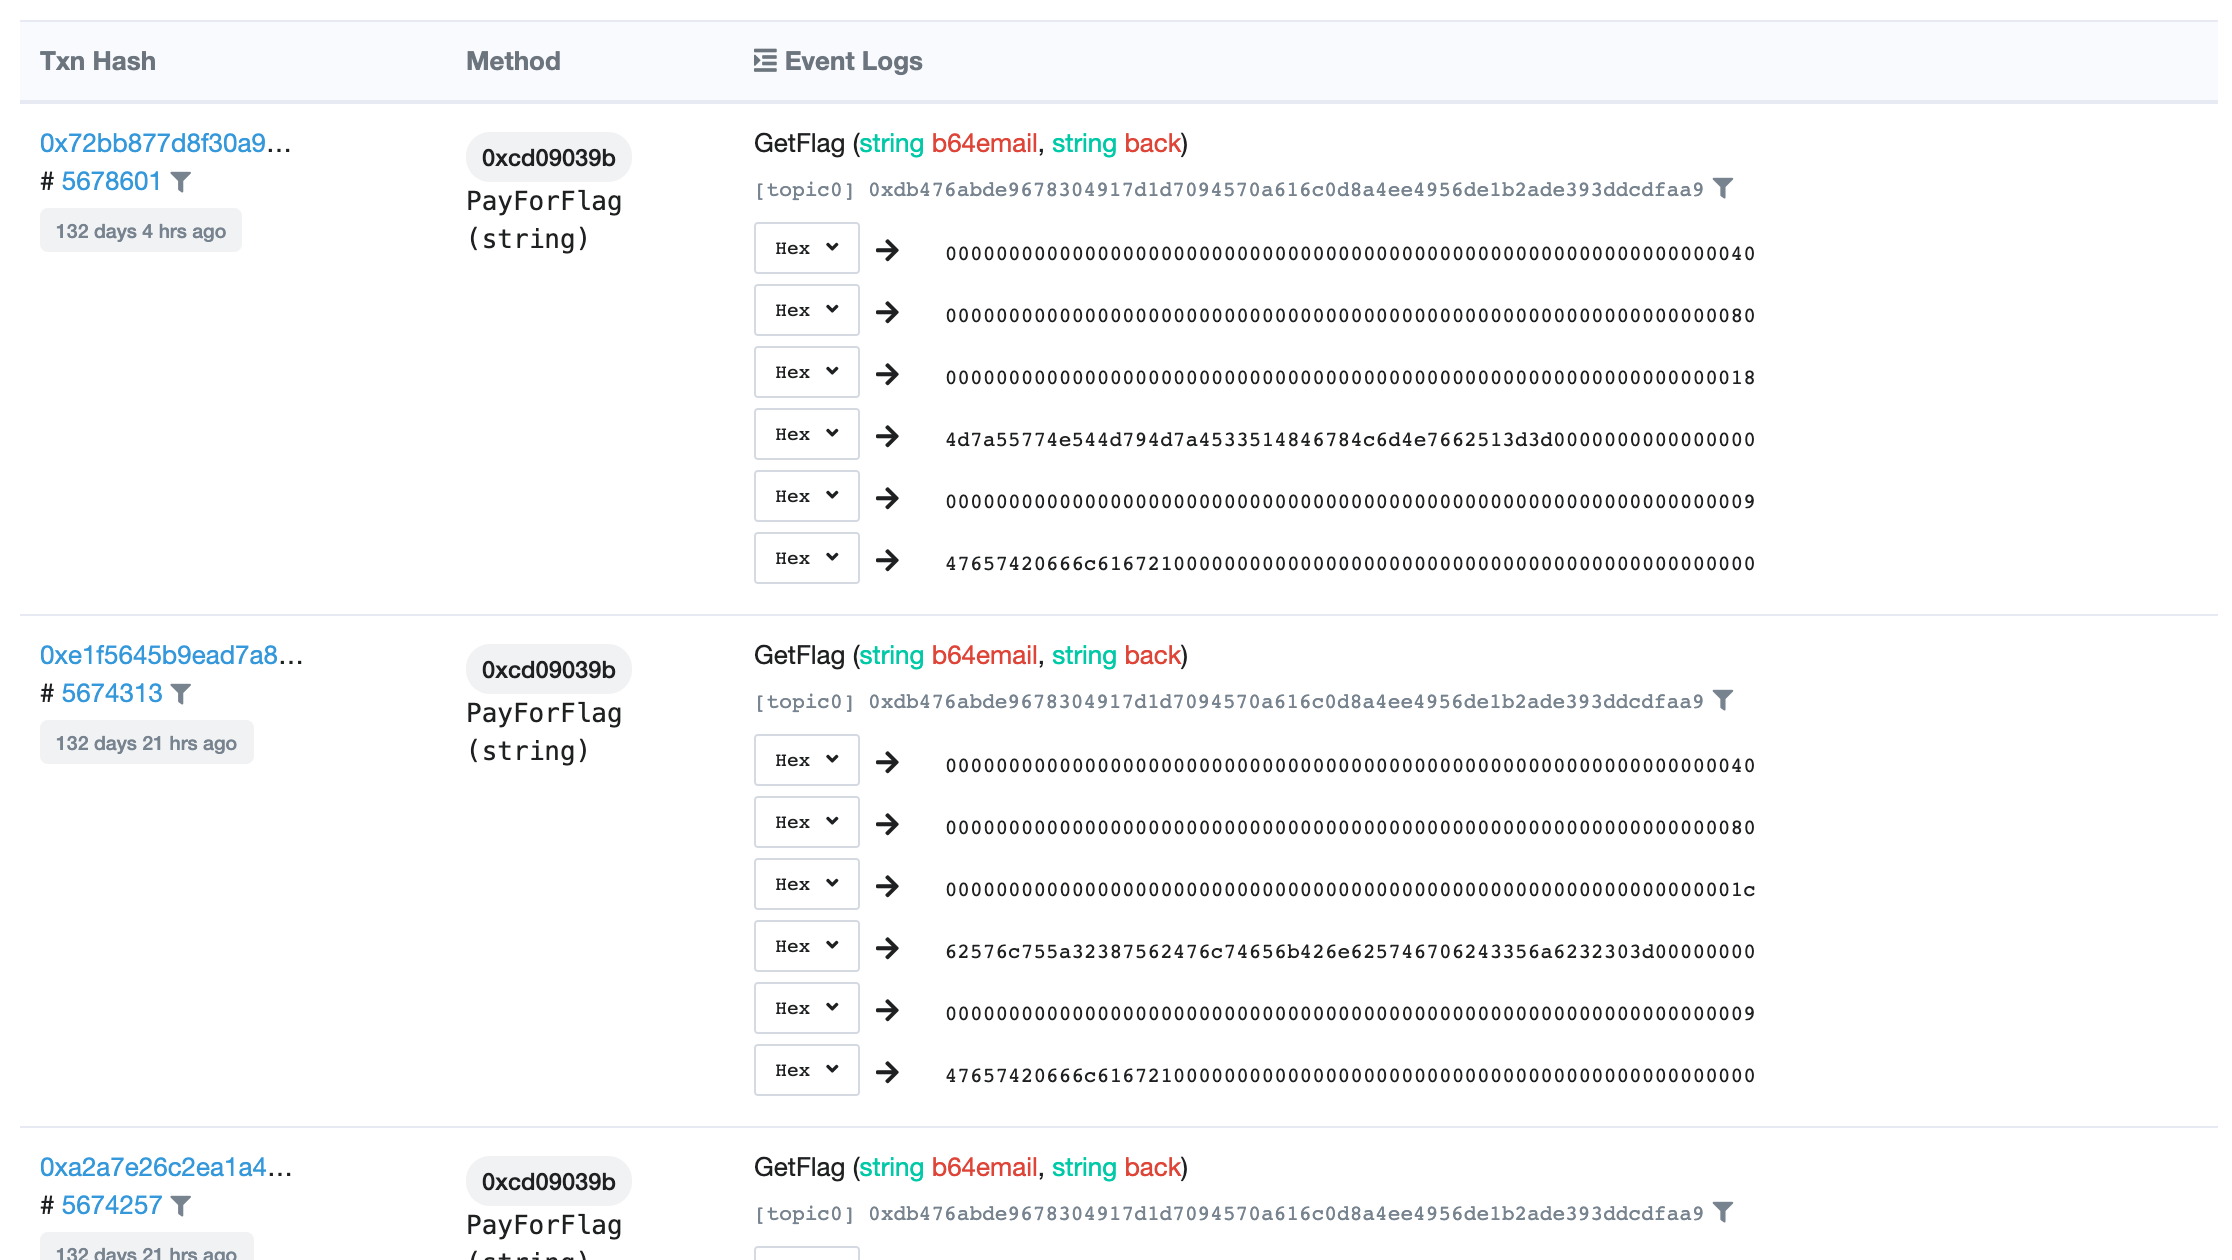Image resolution: width=2232 pixels, height=1260 pixels.
Task: Open Hex dropdown for first transaction's ...0080 row
Action: point(806,310)
